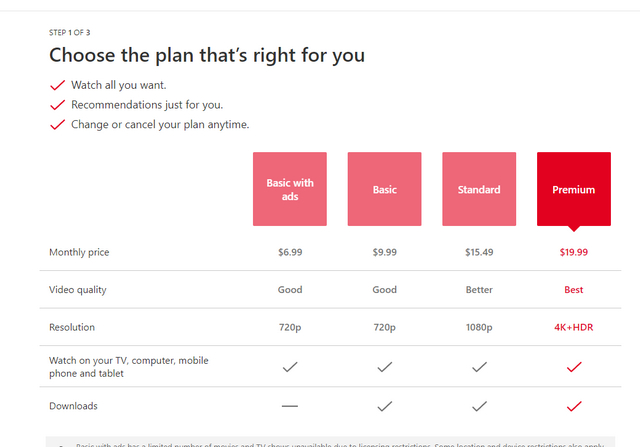Click the dash icon in Basic with ads downloads

[x=290, y=406]
